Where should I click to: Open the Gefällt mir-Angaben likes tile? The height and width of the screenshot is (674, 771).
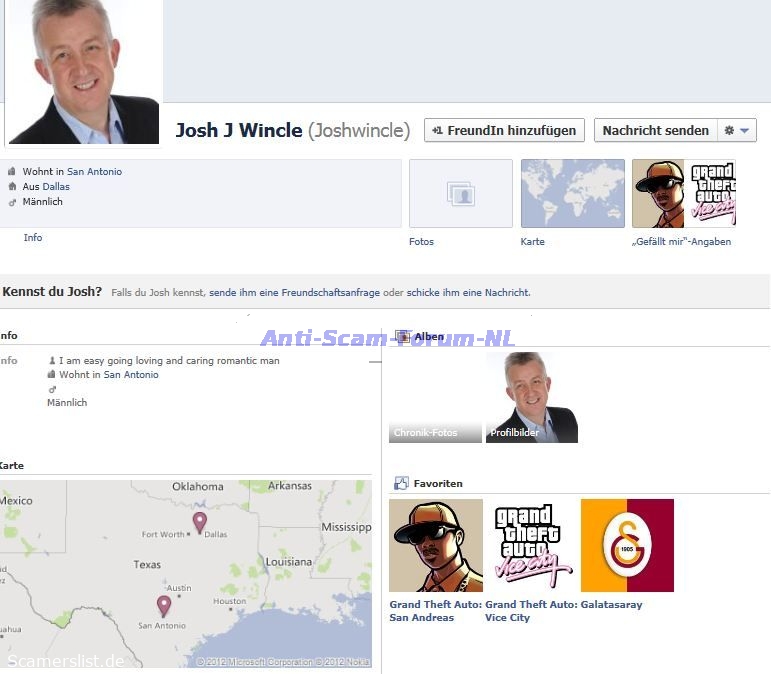pyautogui.click(x=683, y=194)
